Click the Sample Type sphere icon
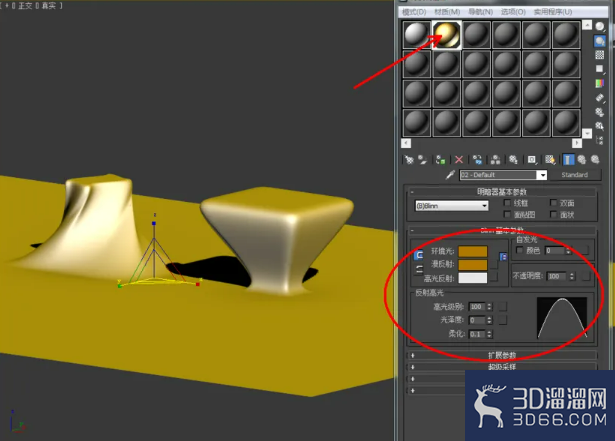 click(600, 26)
